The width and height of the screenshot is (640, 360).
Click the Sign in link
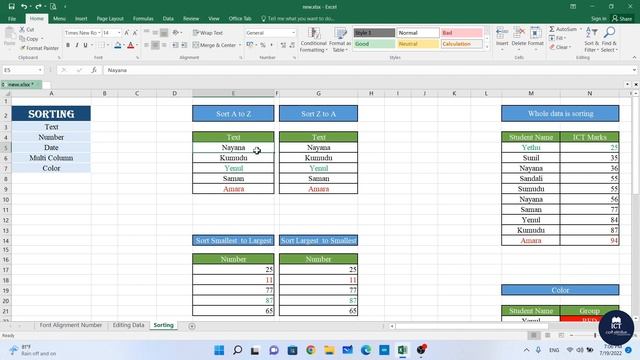598,18
